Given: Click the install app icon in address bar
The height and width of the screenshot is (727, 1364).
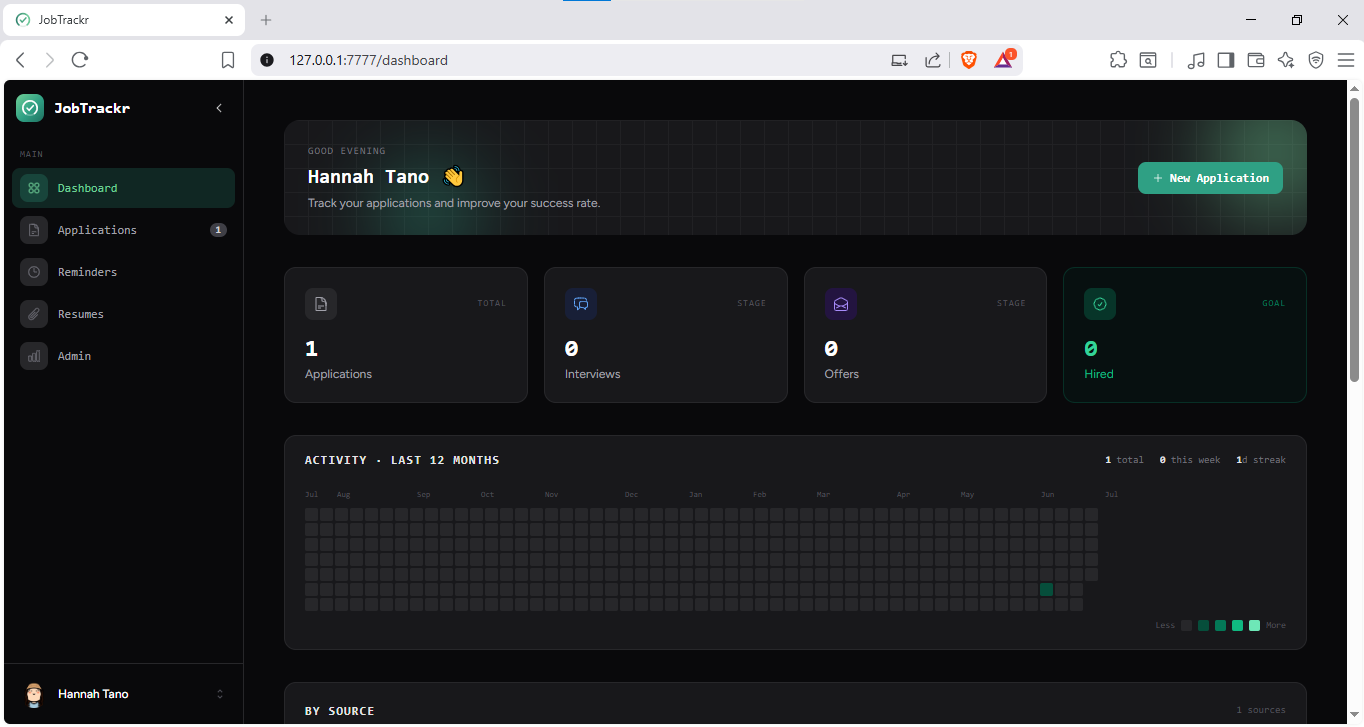Looking at the screenshot, I should tap(899, 60).
